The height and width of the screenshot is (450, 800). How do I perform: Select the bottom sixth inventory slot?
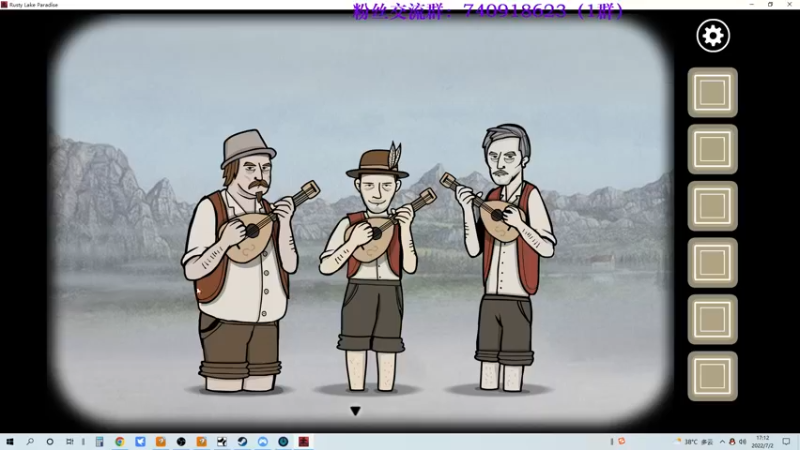click(x=712, y=376)
